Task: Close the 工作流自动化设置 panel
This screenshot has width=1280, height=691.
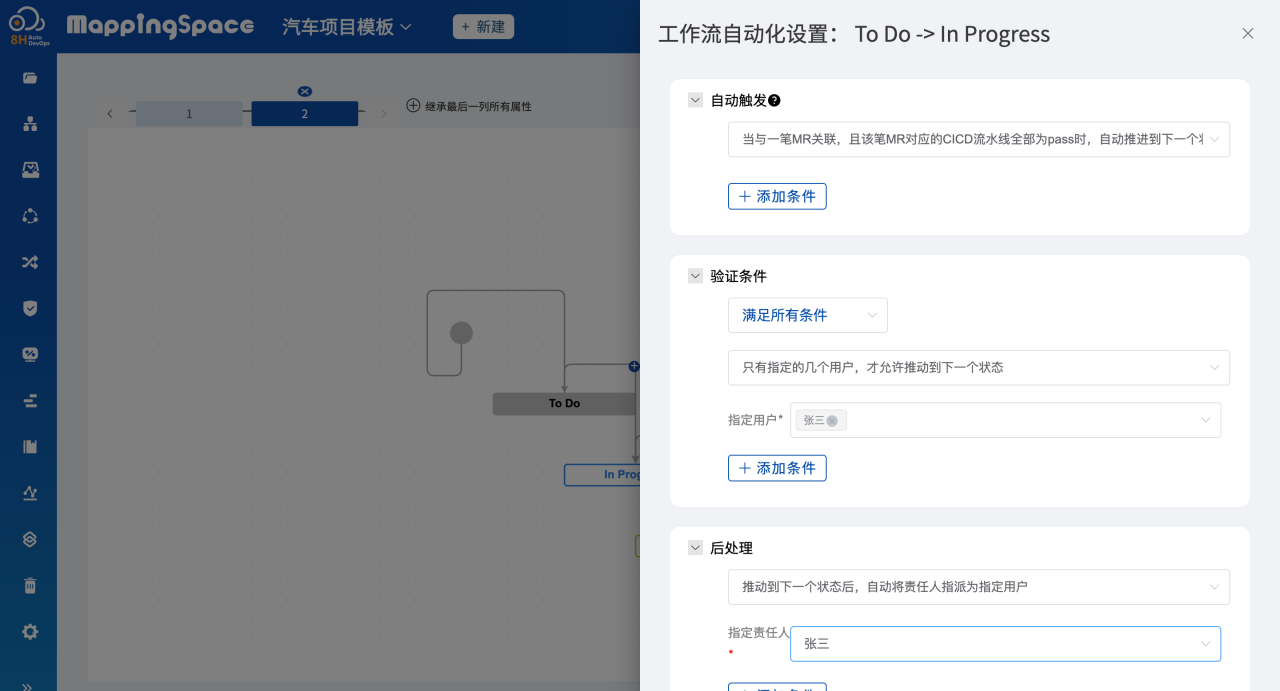Action: [1248, 33]
